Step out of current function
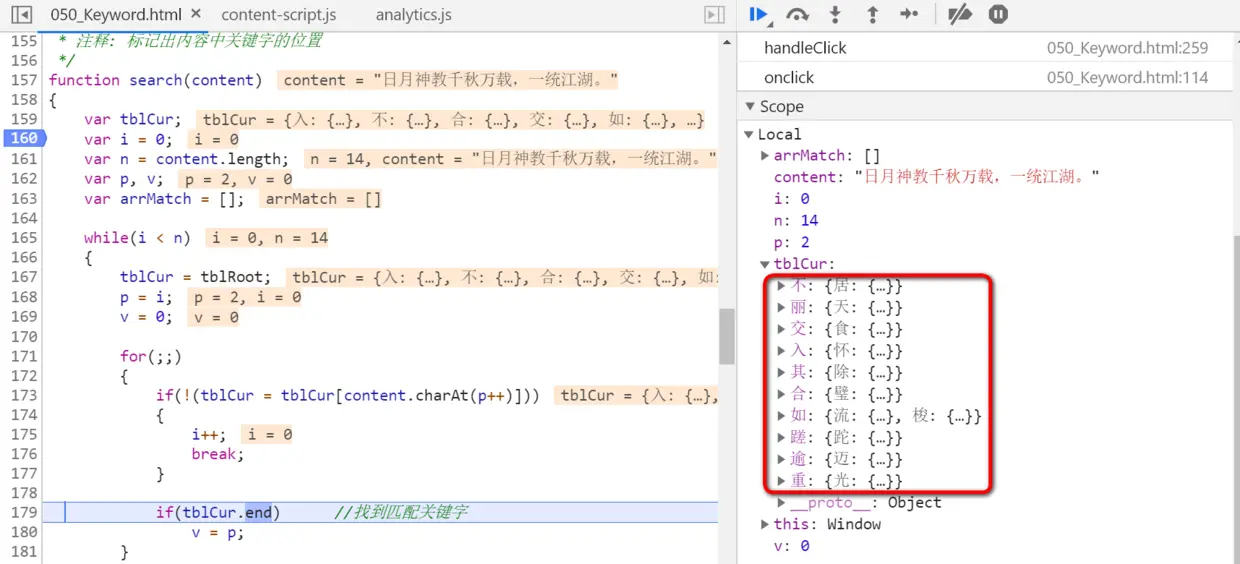Viewport: 1240px width, 564px height. (872, 14)
